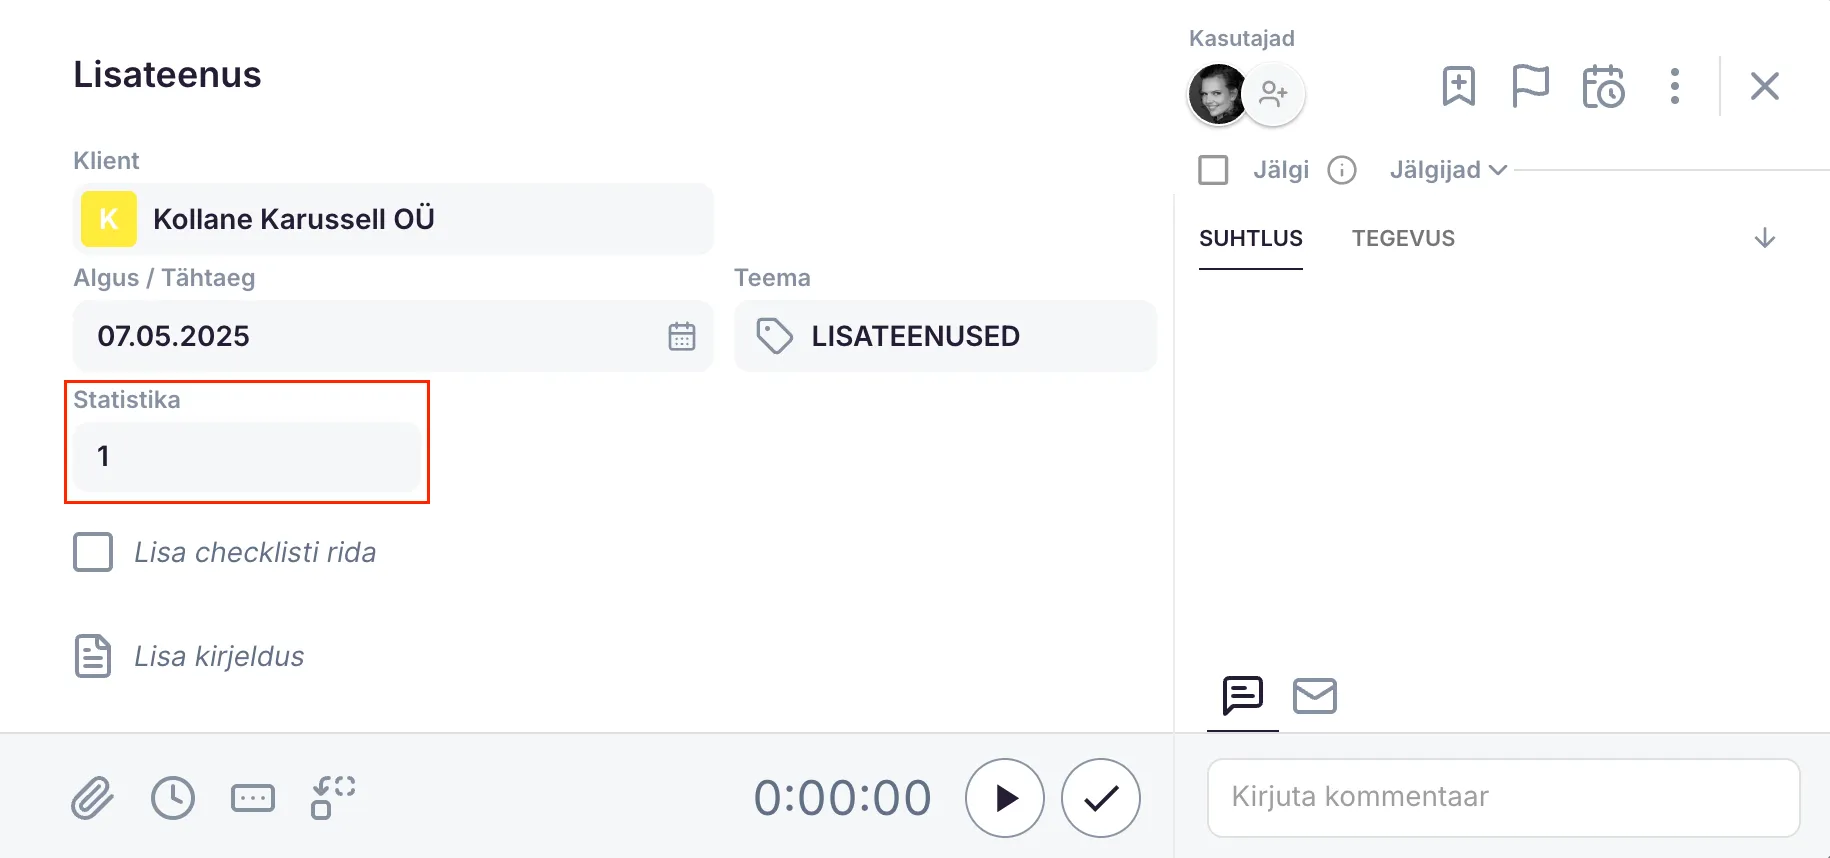Screen dimensions: 1830x858
Task: Click the Kirjuta kommentaar input field
Action: pyautogui.click(x=1503, y=797)
